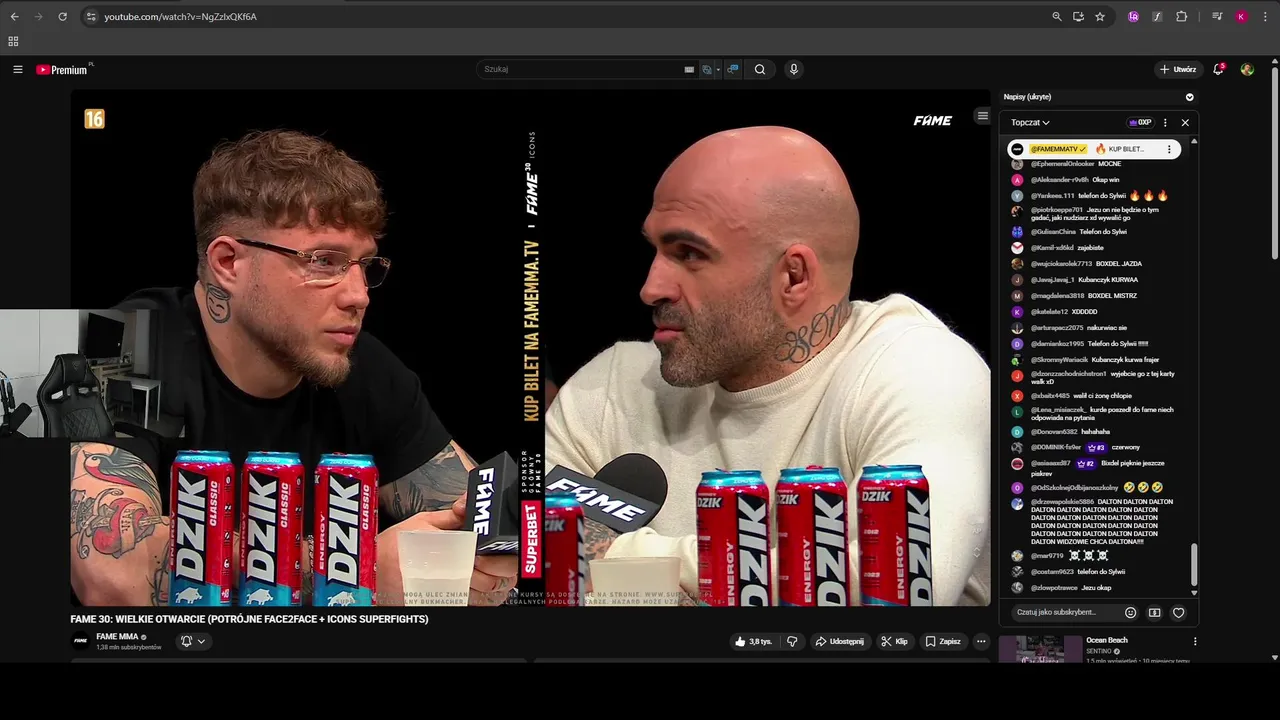This screenshot has height=720, width=1280.
Task: Go forward with the browser forward arrow
Action: [38, 17]
